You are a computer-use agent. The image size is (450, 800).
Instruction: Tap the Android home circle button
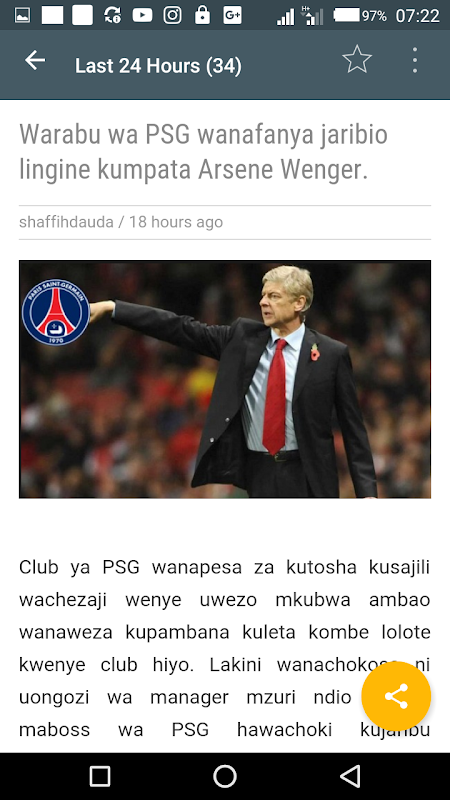pos(225,776)
